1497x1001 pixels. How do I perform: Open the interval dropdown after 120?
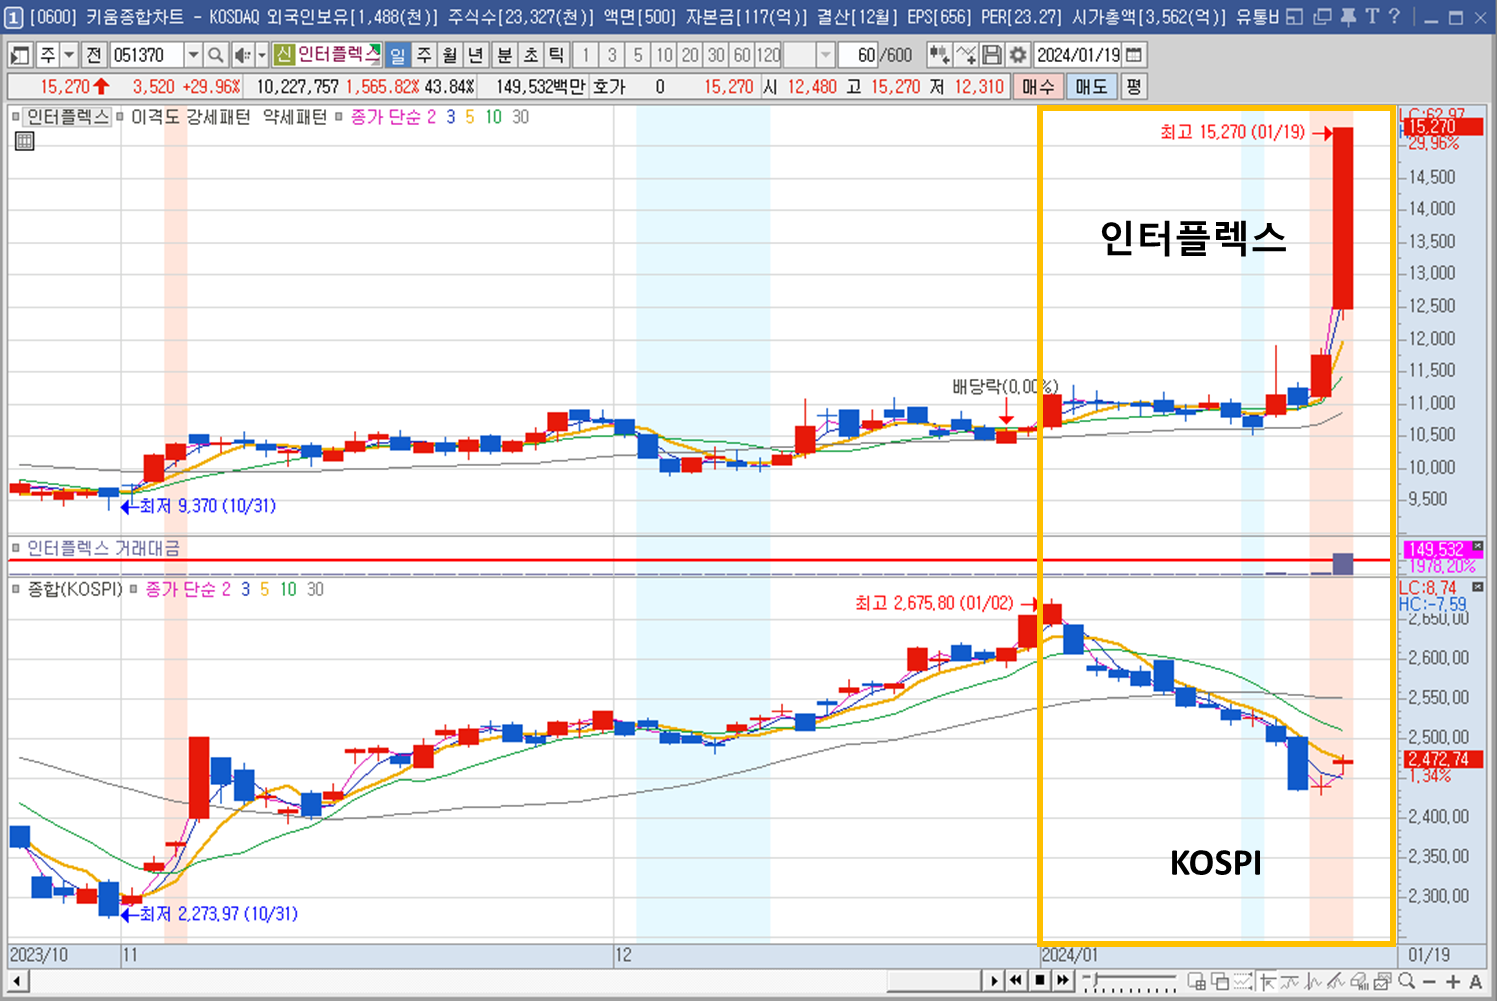825,55
